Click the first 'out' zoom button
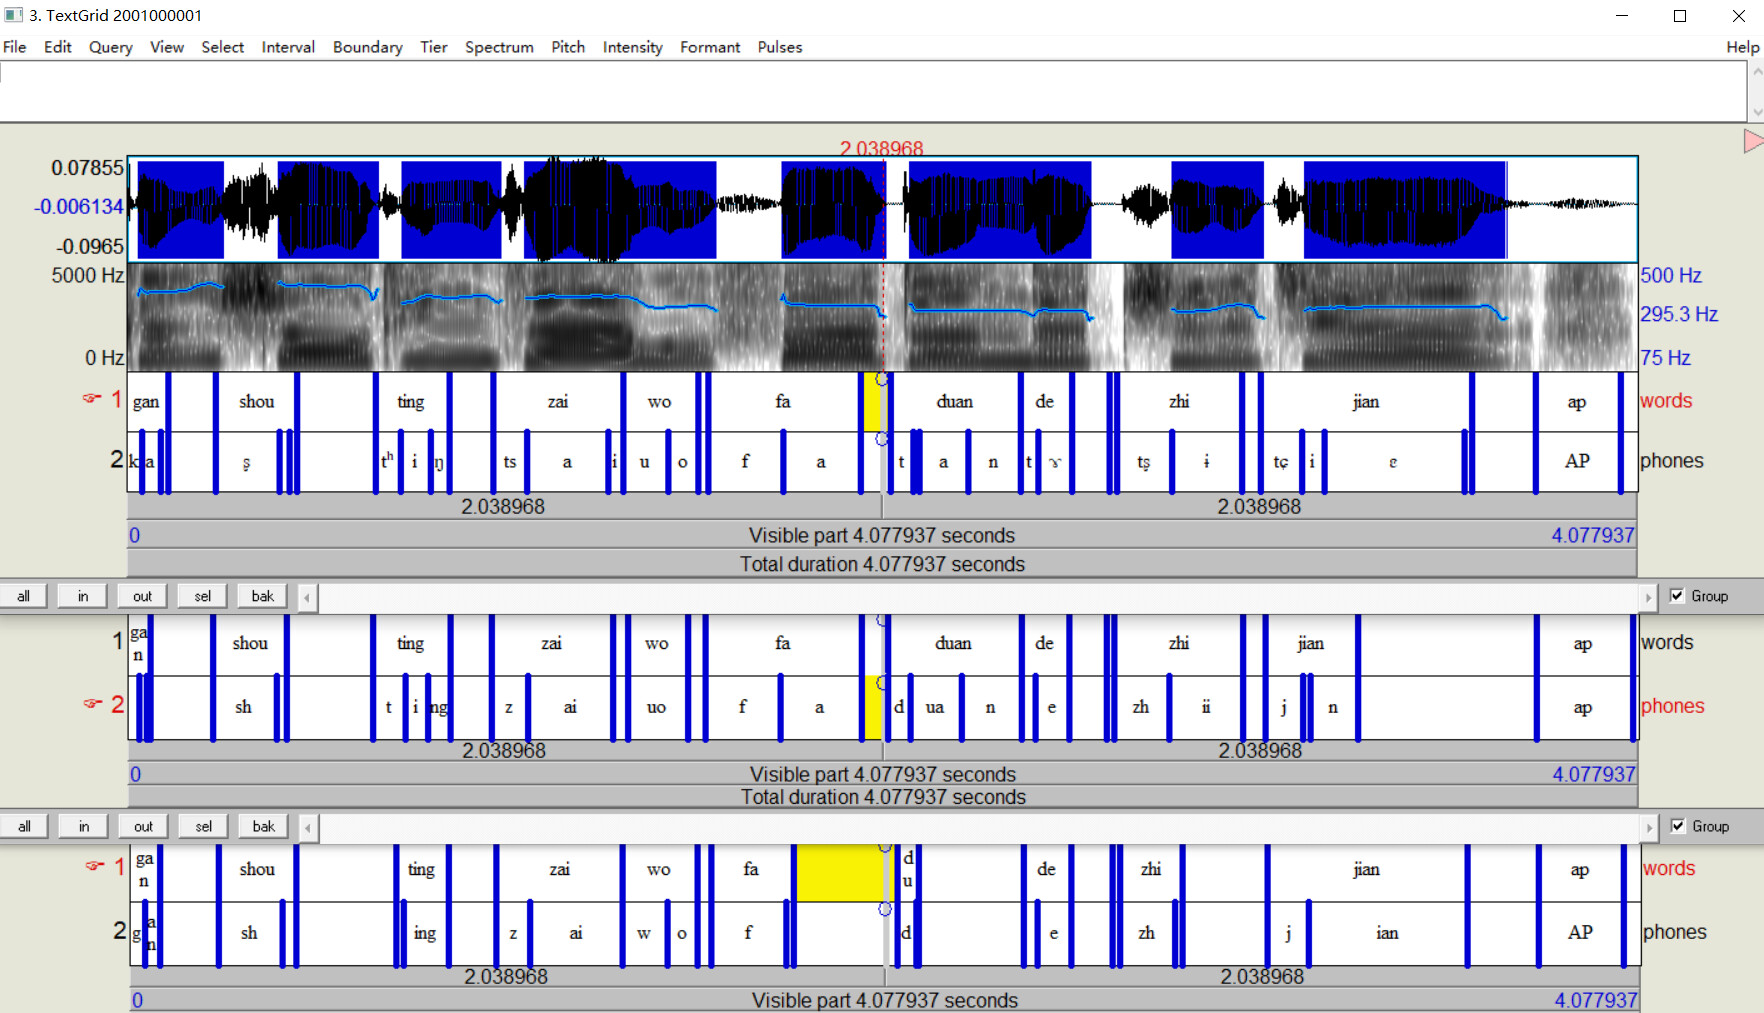The image size is (1764, 1013). point(143,596)
